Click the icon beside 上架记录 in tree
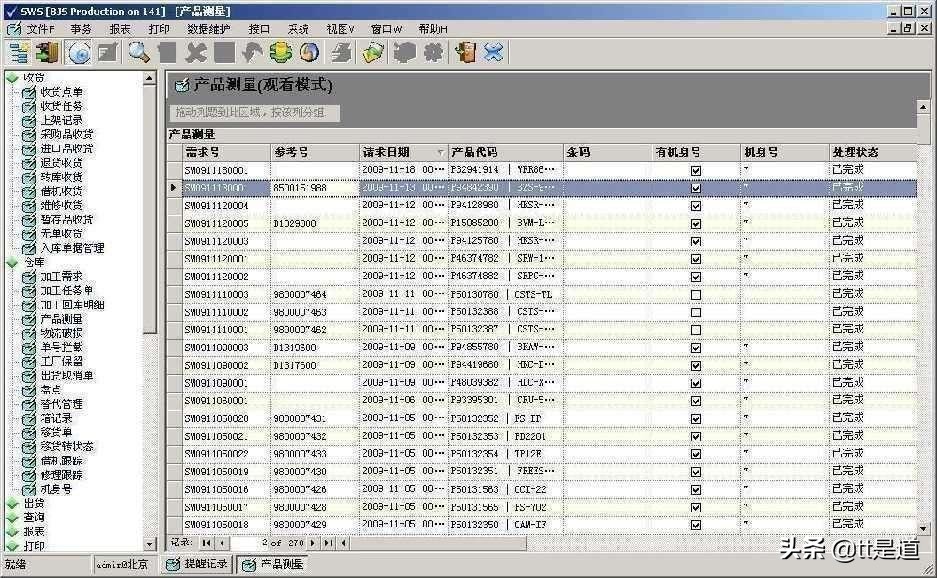The image size is (937, 578). (29, 121)
